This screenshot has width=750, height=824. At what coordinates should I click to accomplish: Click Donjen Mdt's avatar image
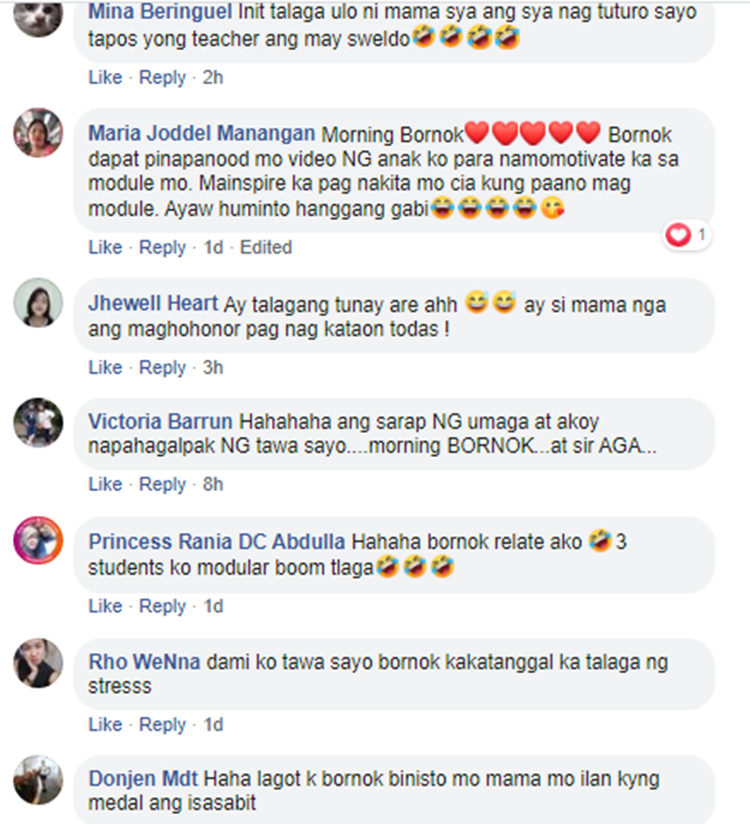[x=38, y=780]
